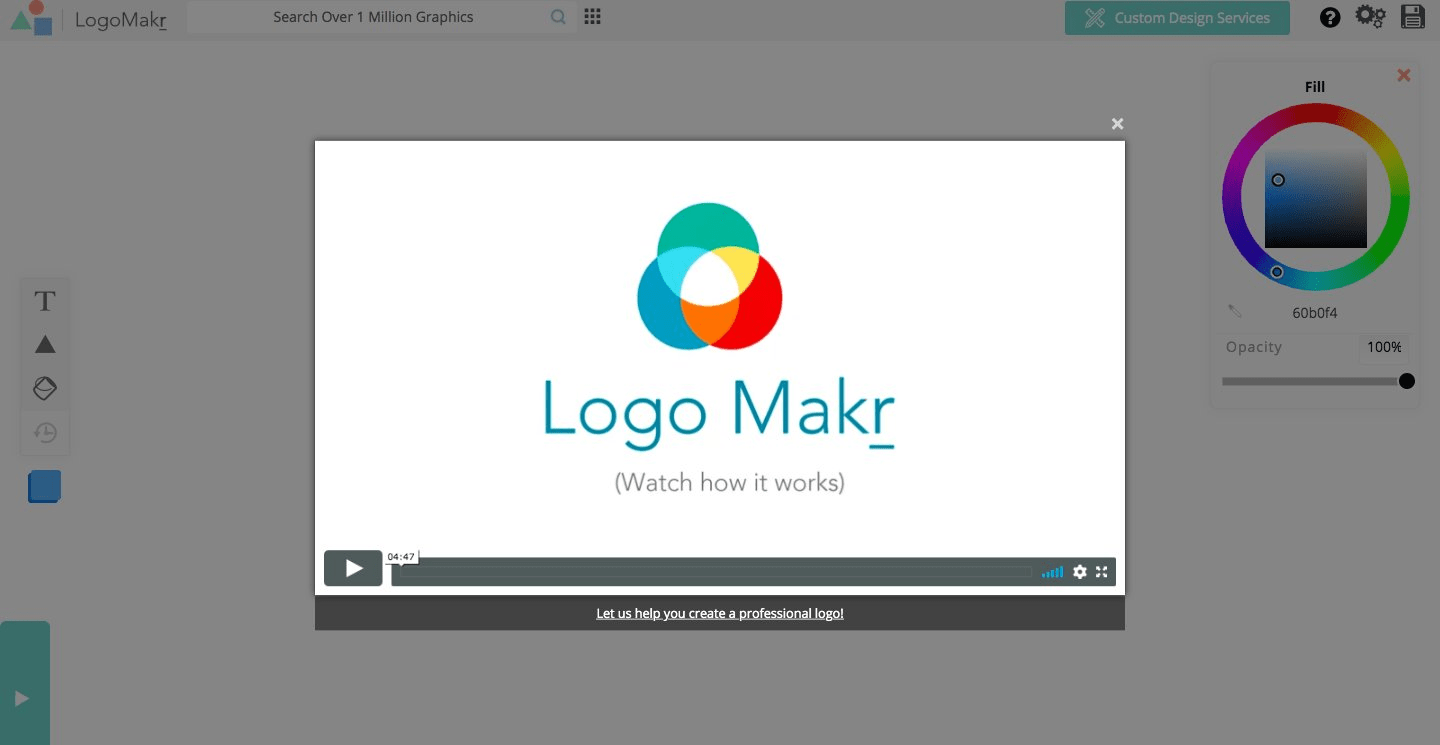Save the logo using the floppy disk icon
The image size is (1440, 745).
[1412, 17]
